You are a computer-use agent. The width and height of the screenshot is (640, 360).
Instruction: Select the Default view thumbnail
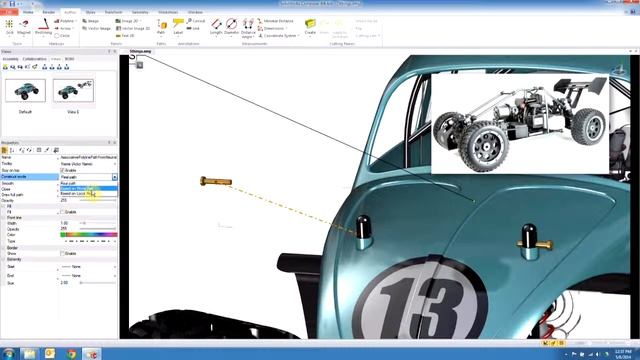pos(25,91)
